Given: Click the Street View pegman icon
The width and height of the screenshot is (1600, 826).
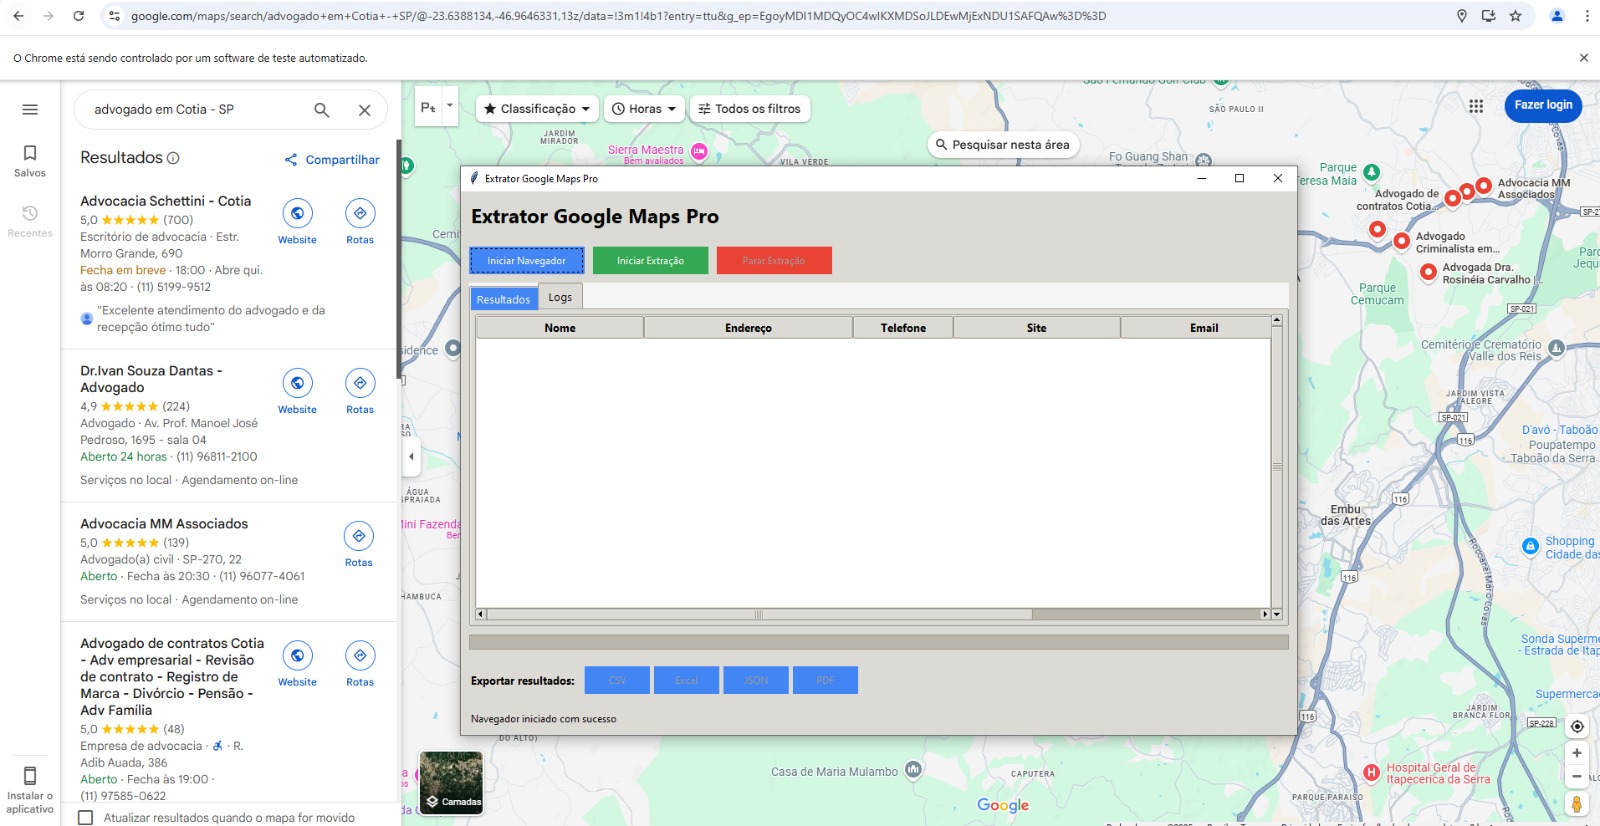Looking at the screenshot, I should point(1577,804).
